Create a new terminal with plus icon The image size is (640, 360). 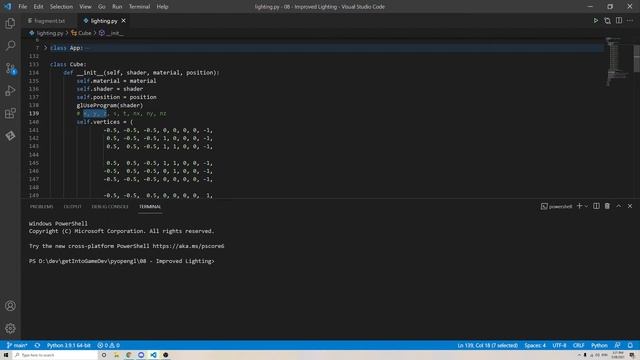[x=579, y=206]
